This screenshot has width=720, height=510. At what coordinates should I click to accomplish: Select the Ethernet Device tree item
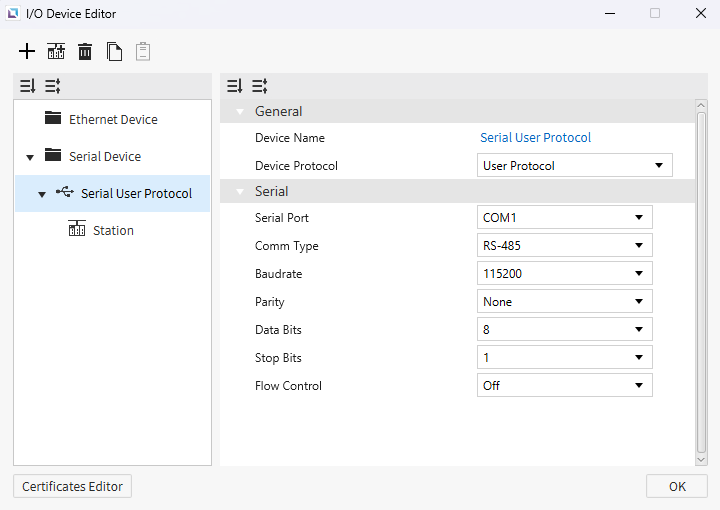pos(113,120)
